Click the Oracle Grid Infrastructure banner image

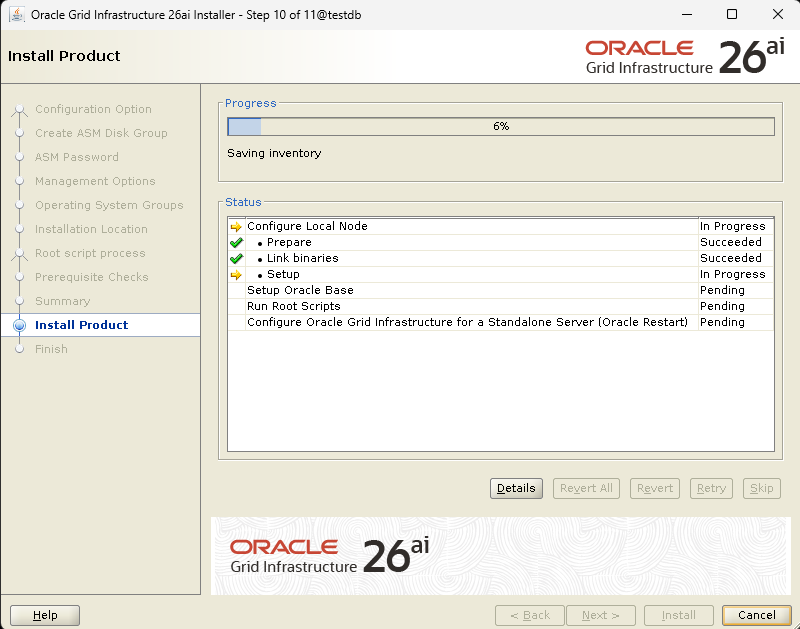[x=501, y=556]
